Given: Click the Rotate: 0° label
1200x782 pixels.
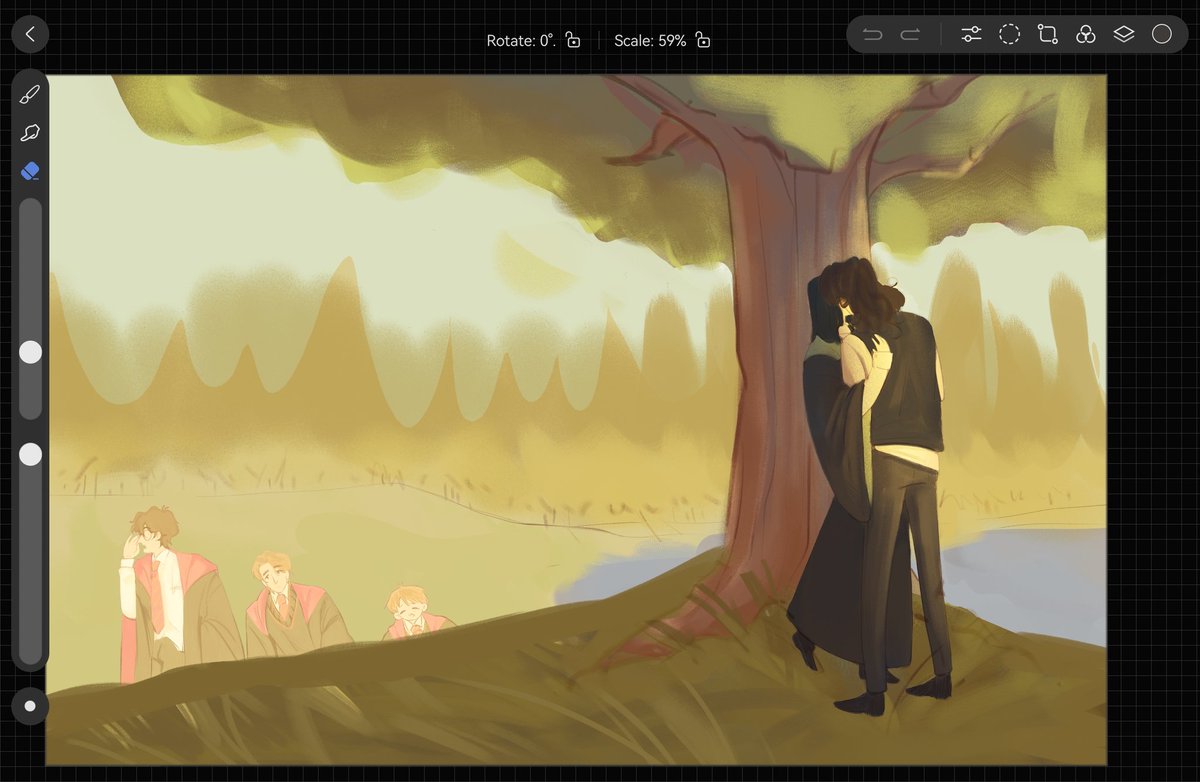Looking at the screenshot, I should (x=521, y=41).
